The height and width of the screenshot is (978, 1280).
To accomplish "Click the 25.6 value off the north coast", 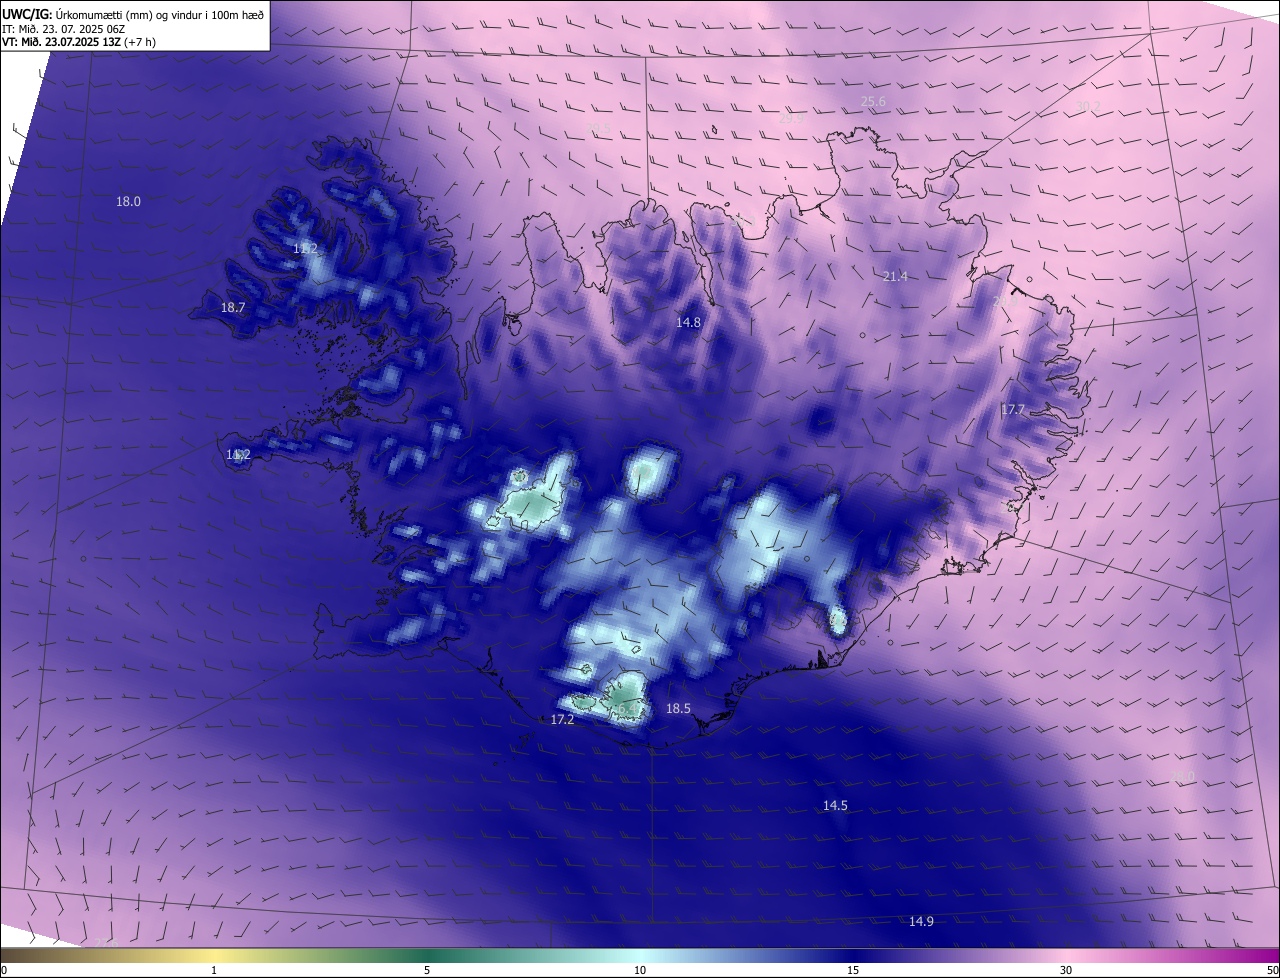I will pos(873,102).
